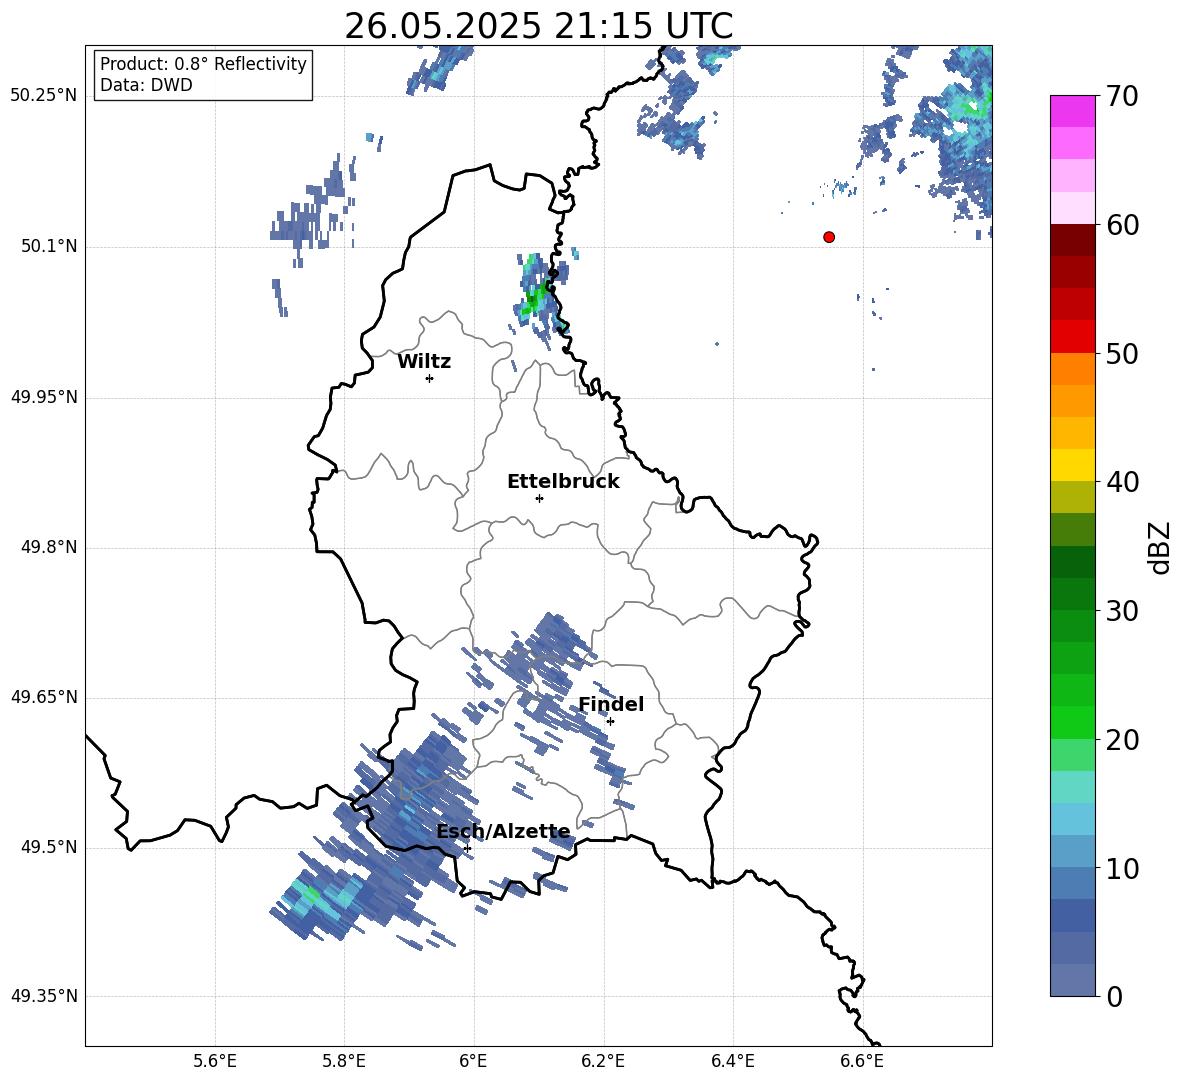Click the 49.35°N latitude label
This screenshot has height=1081, width=1184.
tap(44, 996)
